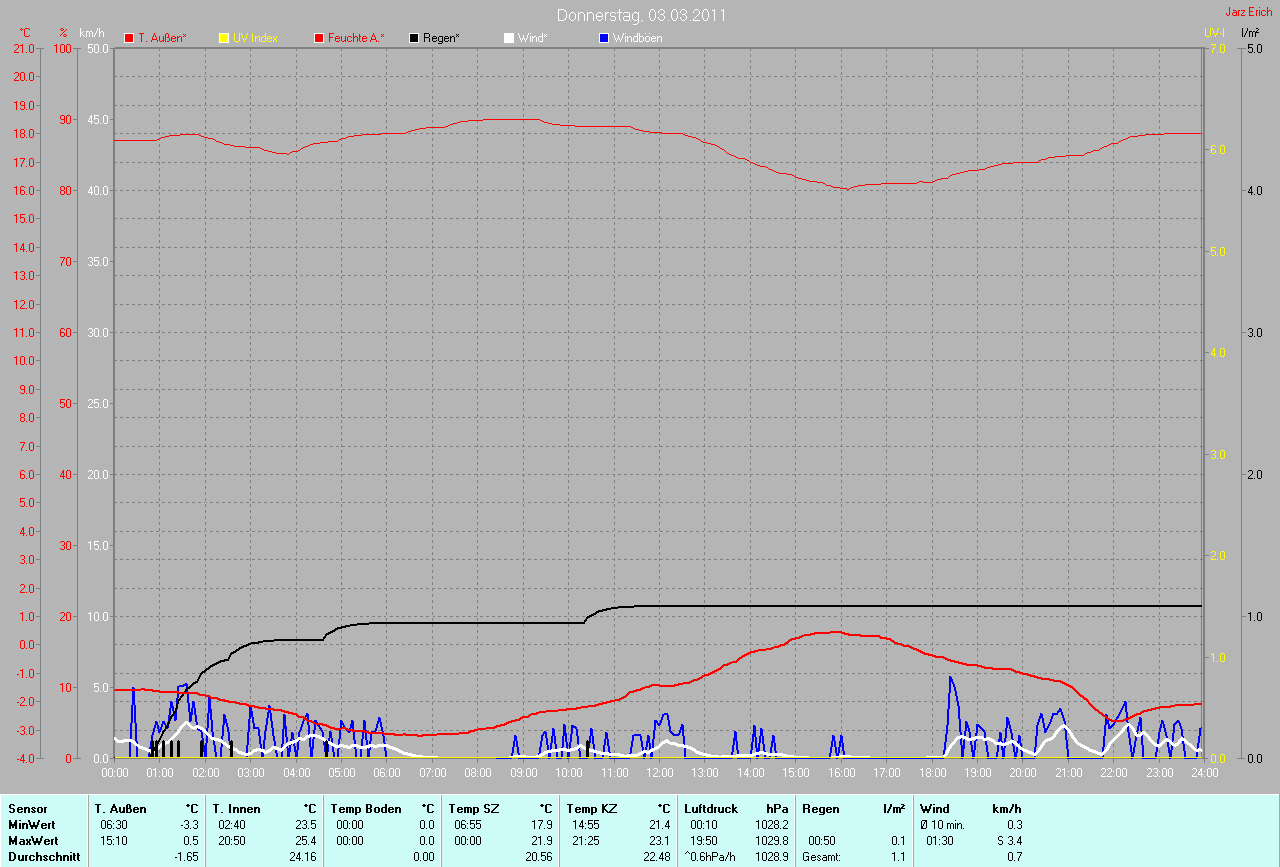Click the km/h axis unit label
Image resolution: width=1280 pixels, height=867 pixels.
pyautogui.click(x=90, y=33)
